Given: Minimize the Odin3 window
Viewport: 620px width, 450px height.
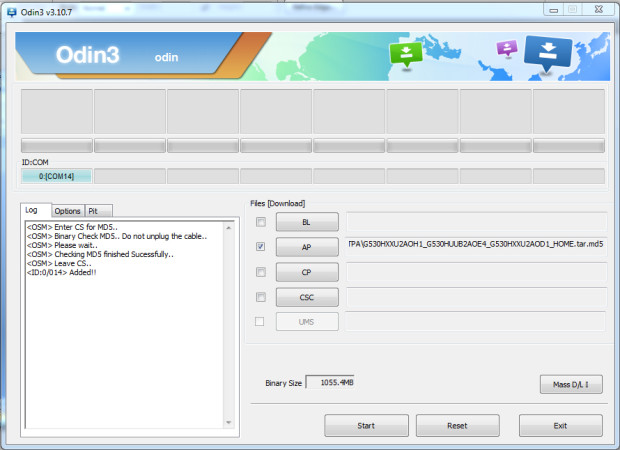Looking at the screenshot, I should 554,9.
